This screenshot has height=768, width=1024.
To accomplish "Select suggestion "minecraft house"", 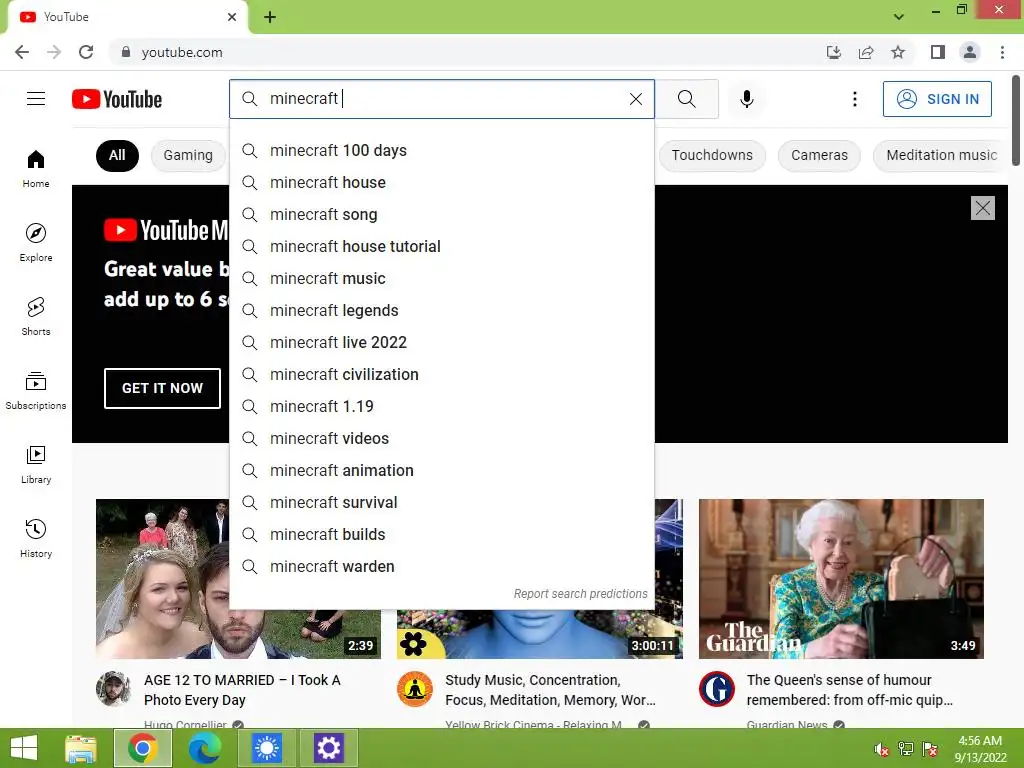I will [x=441, y=182].
